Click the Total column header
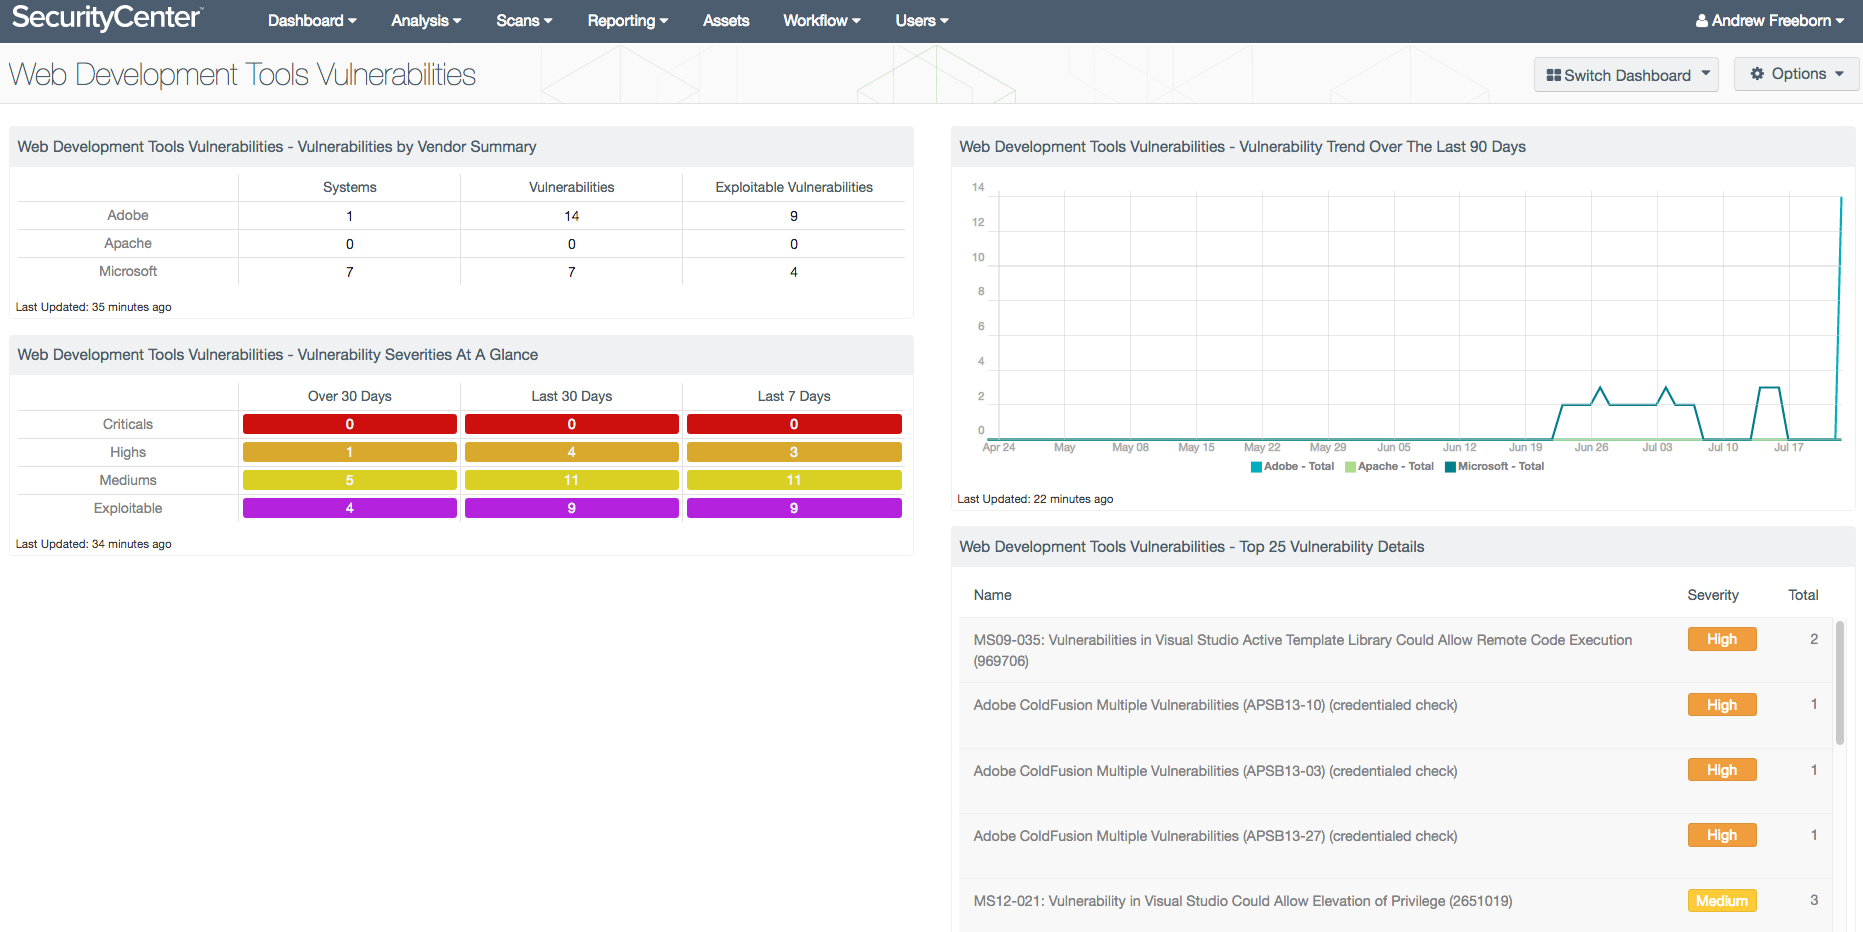Image resolution: width=1863 pixels, height=932 pixels. point(1803,595)
